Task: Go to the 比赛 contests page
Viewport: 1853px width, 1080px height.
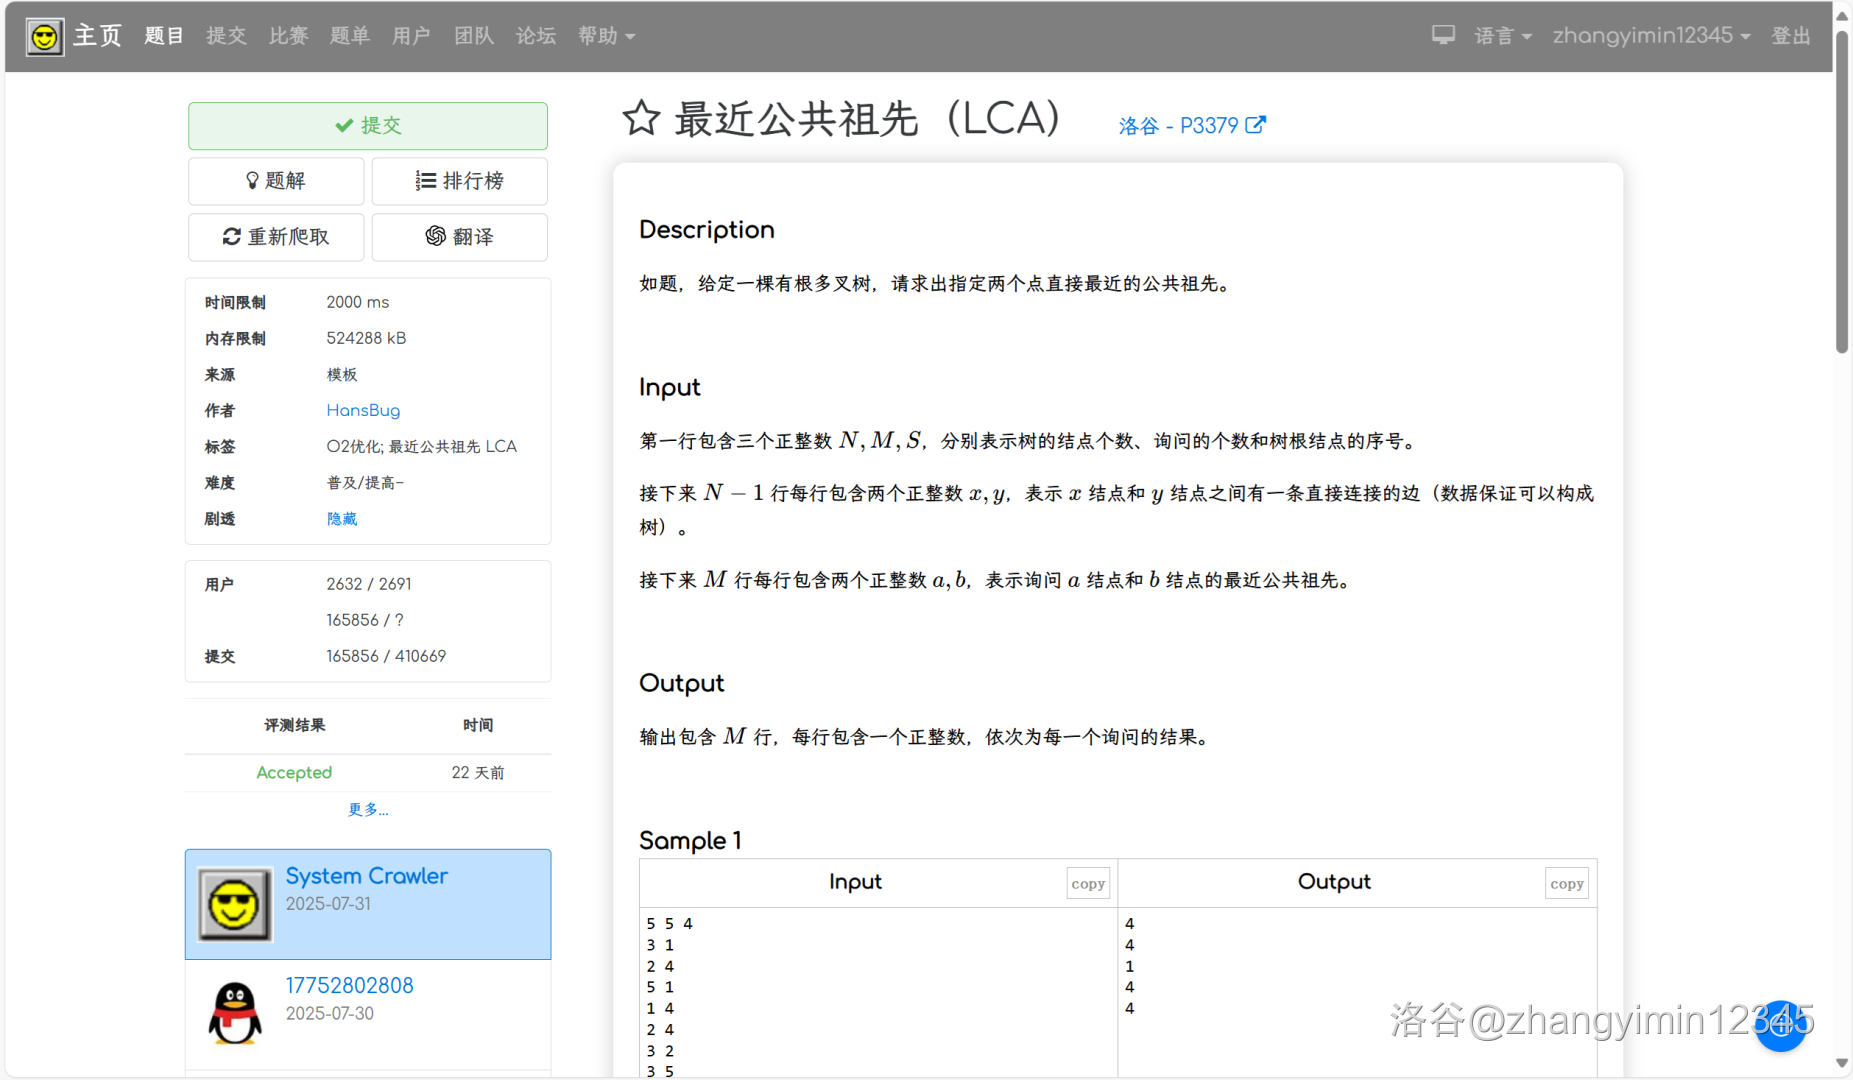Action: coord(288,36)
